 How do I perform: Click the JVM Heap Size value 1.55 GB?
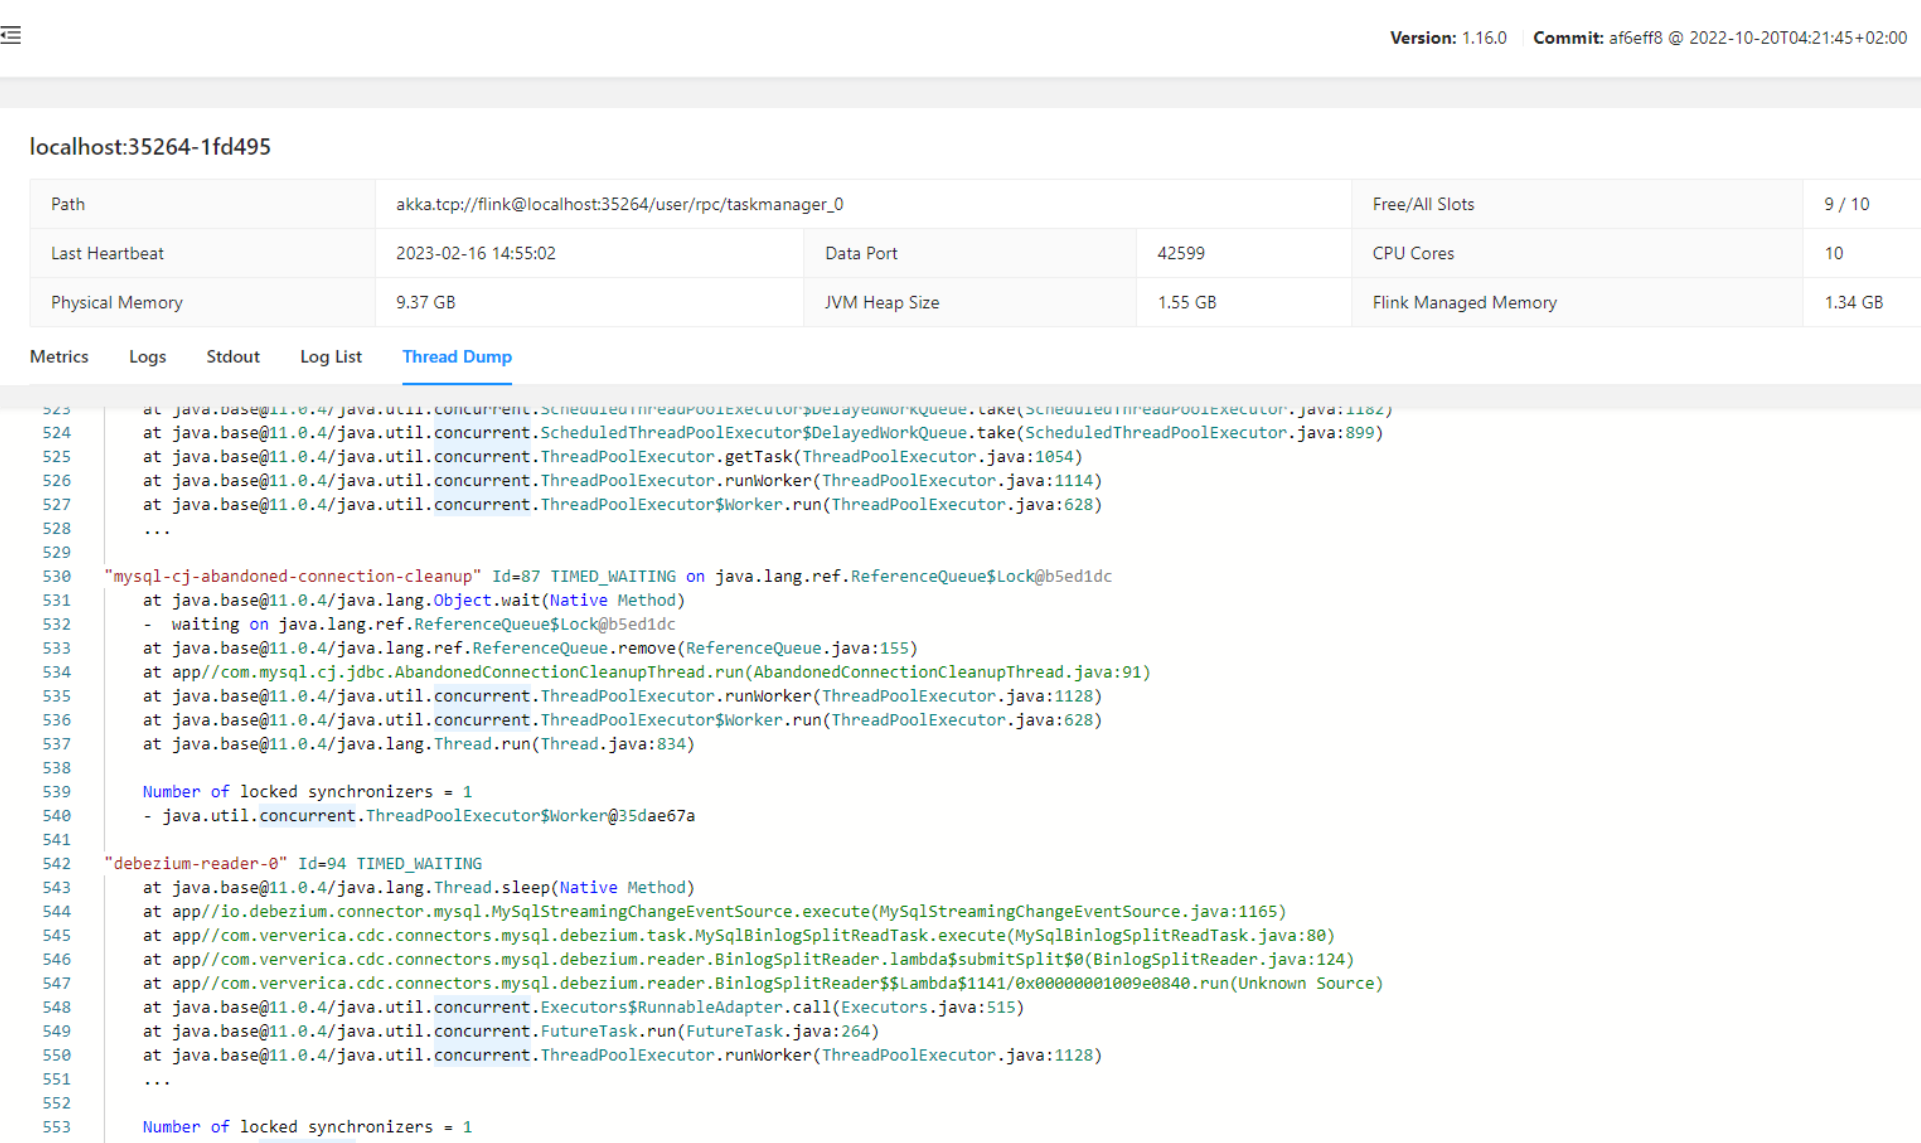(x=1187, y=302)
